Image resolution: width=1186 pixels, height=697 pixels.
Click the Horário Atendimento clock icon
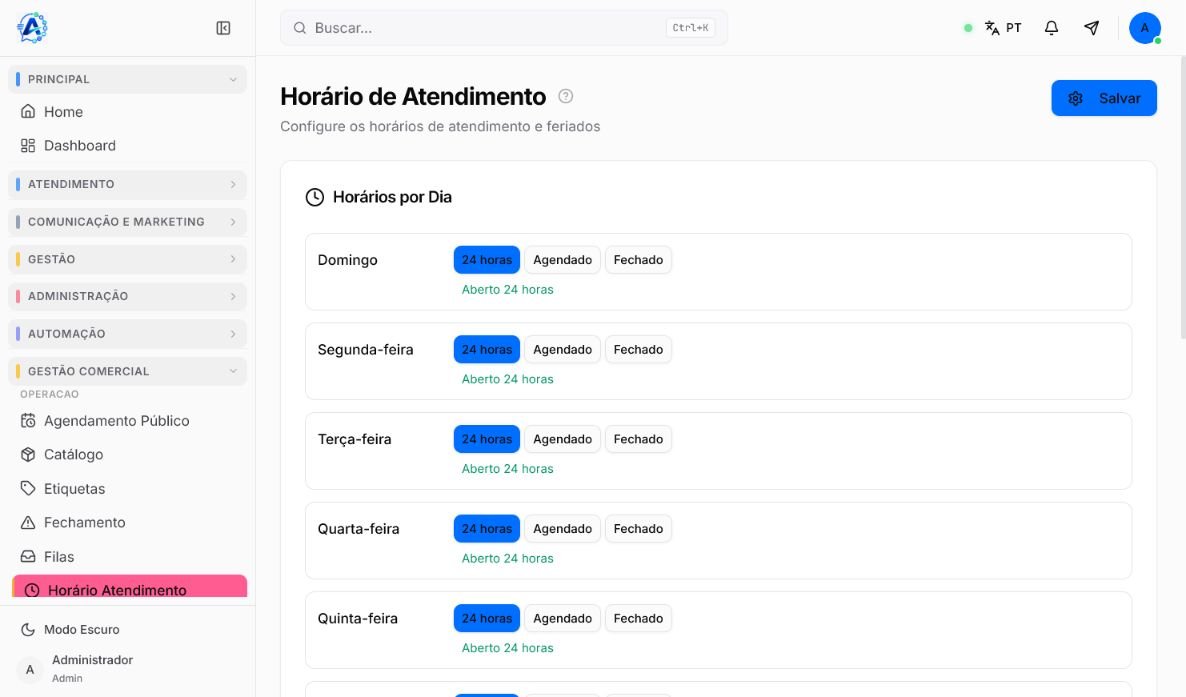pos(32,590)
